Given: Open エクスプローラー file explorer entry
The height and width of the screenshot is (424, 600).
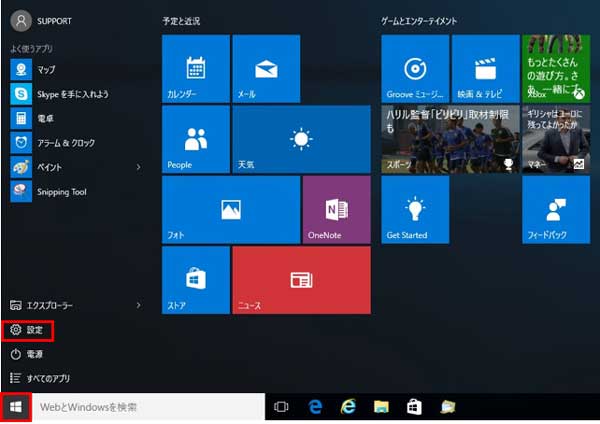Looking at the screenshot, I should [x=41, y=305].
